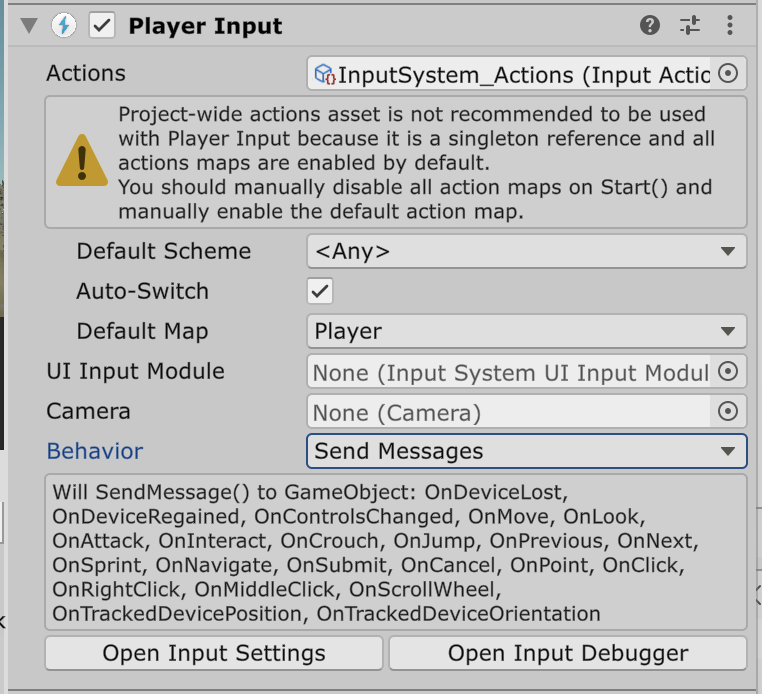Disable the Player Input component checkbox
The width and height of the screenshot is (762, 694).
(102, 26)
